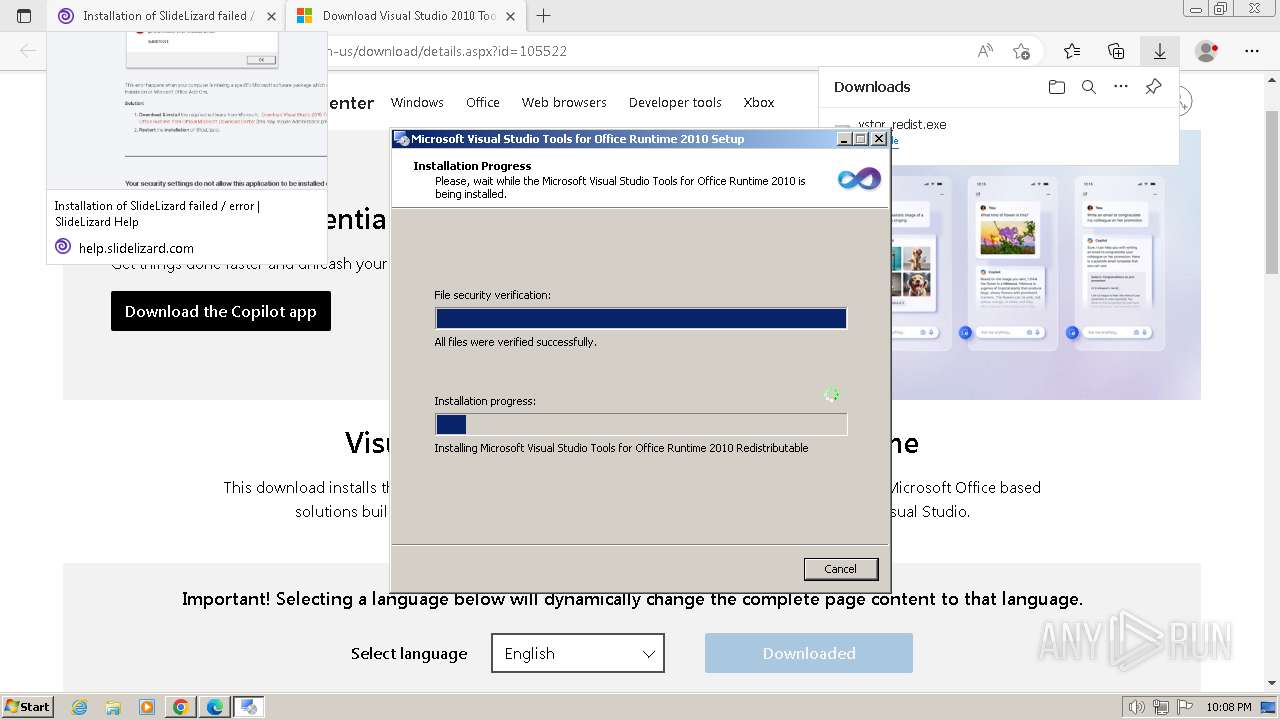This screenshot has height=720, width=1280.
Task: Open Windows menu on Microsoft site
Action: (x=417, y=102)
